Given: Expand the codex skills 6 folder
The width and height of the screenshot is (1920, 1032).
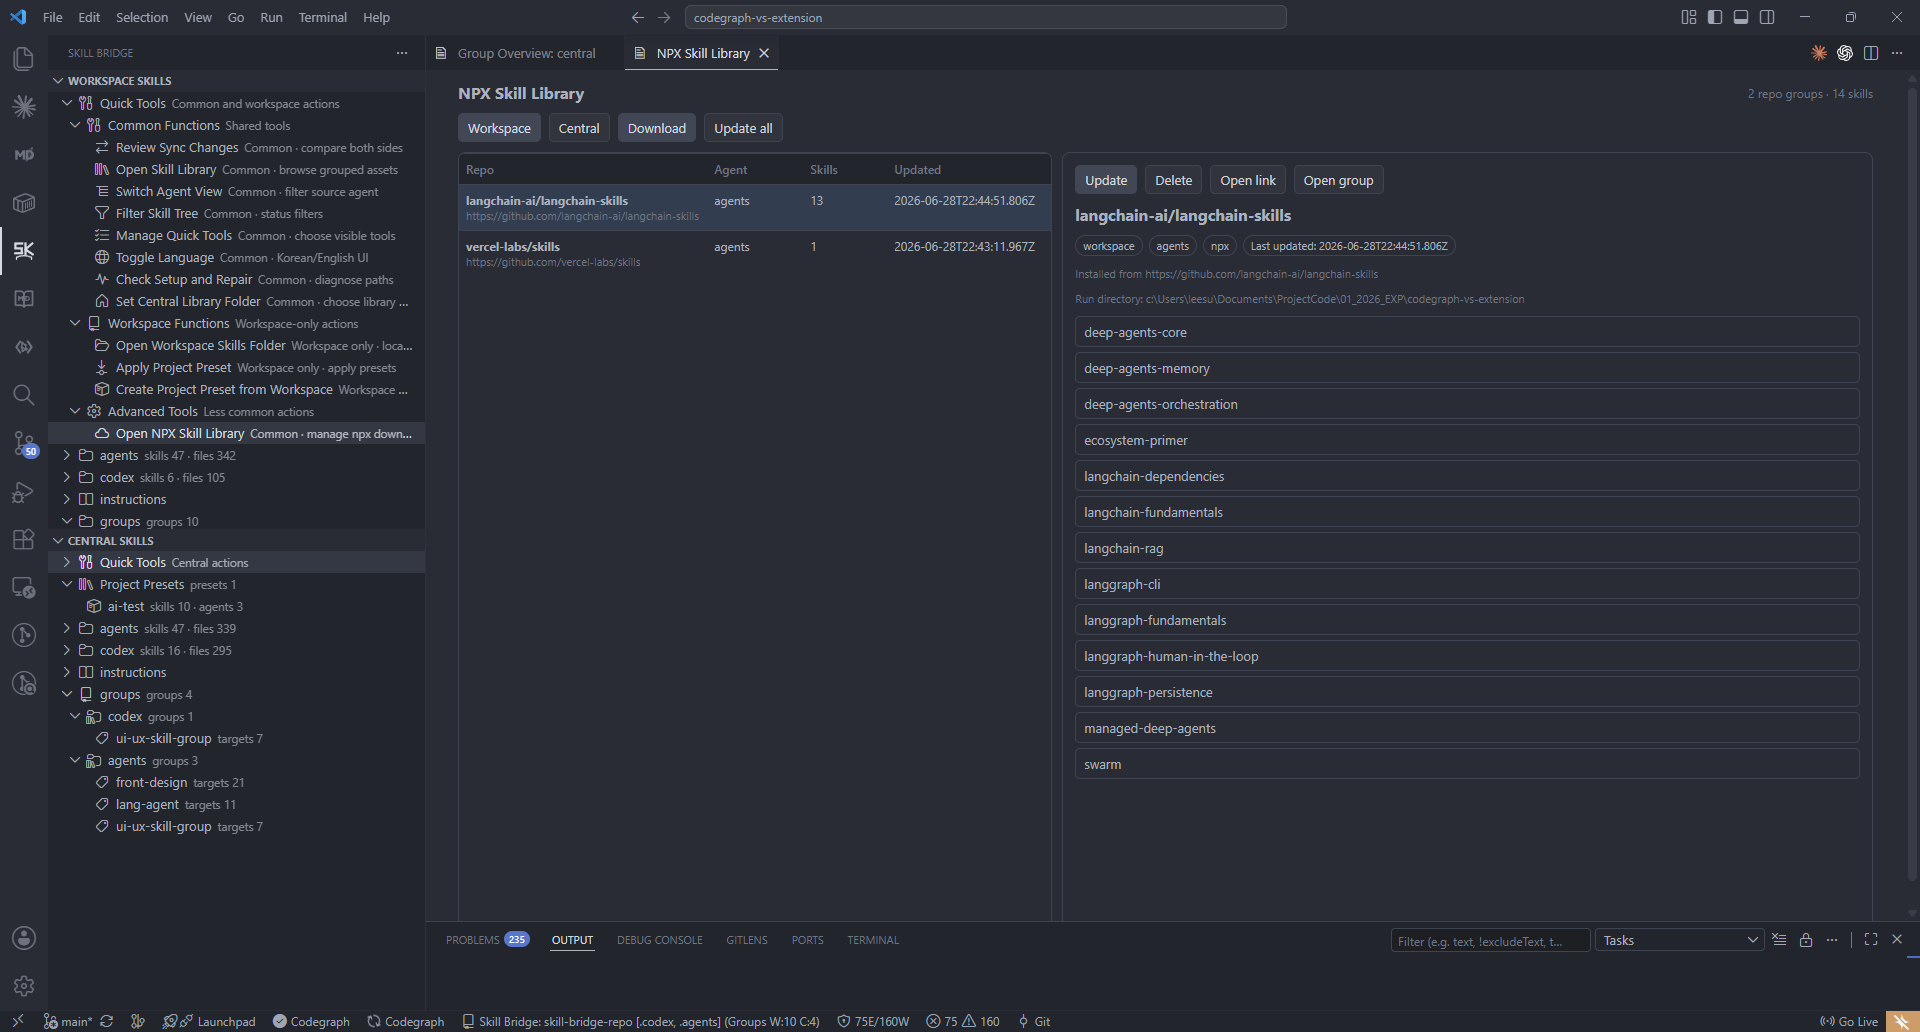Looking at the screenshot, I should tap(67, 477).
